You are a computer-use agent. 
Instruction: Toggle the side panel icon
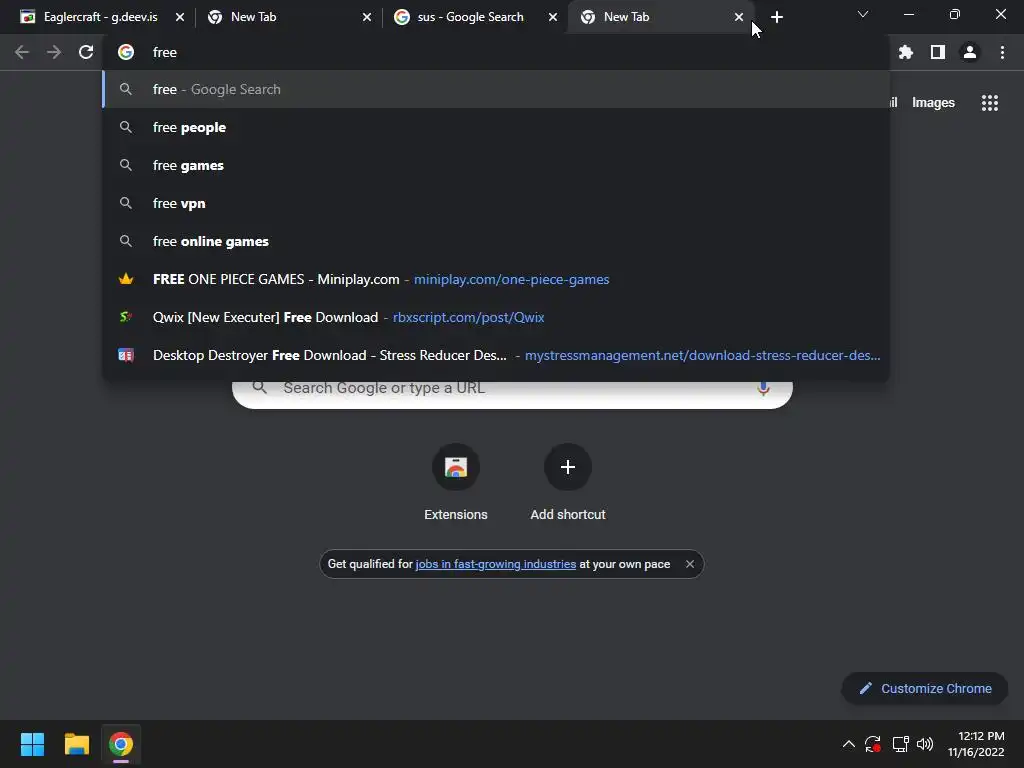coord(938,52)
